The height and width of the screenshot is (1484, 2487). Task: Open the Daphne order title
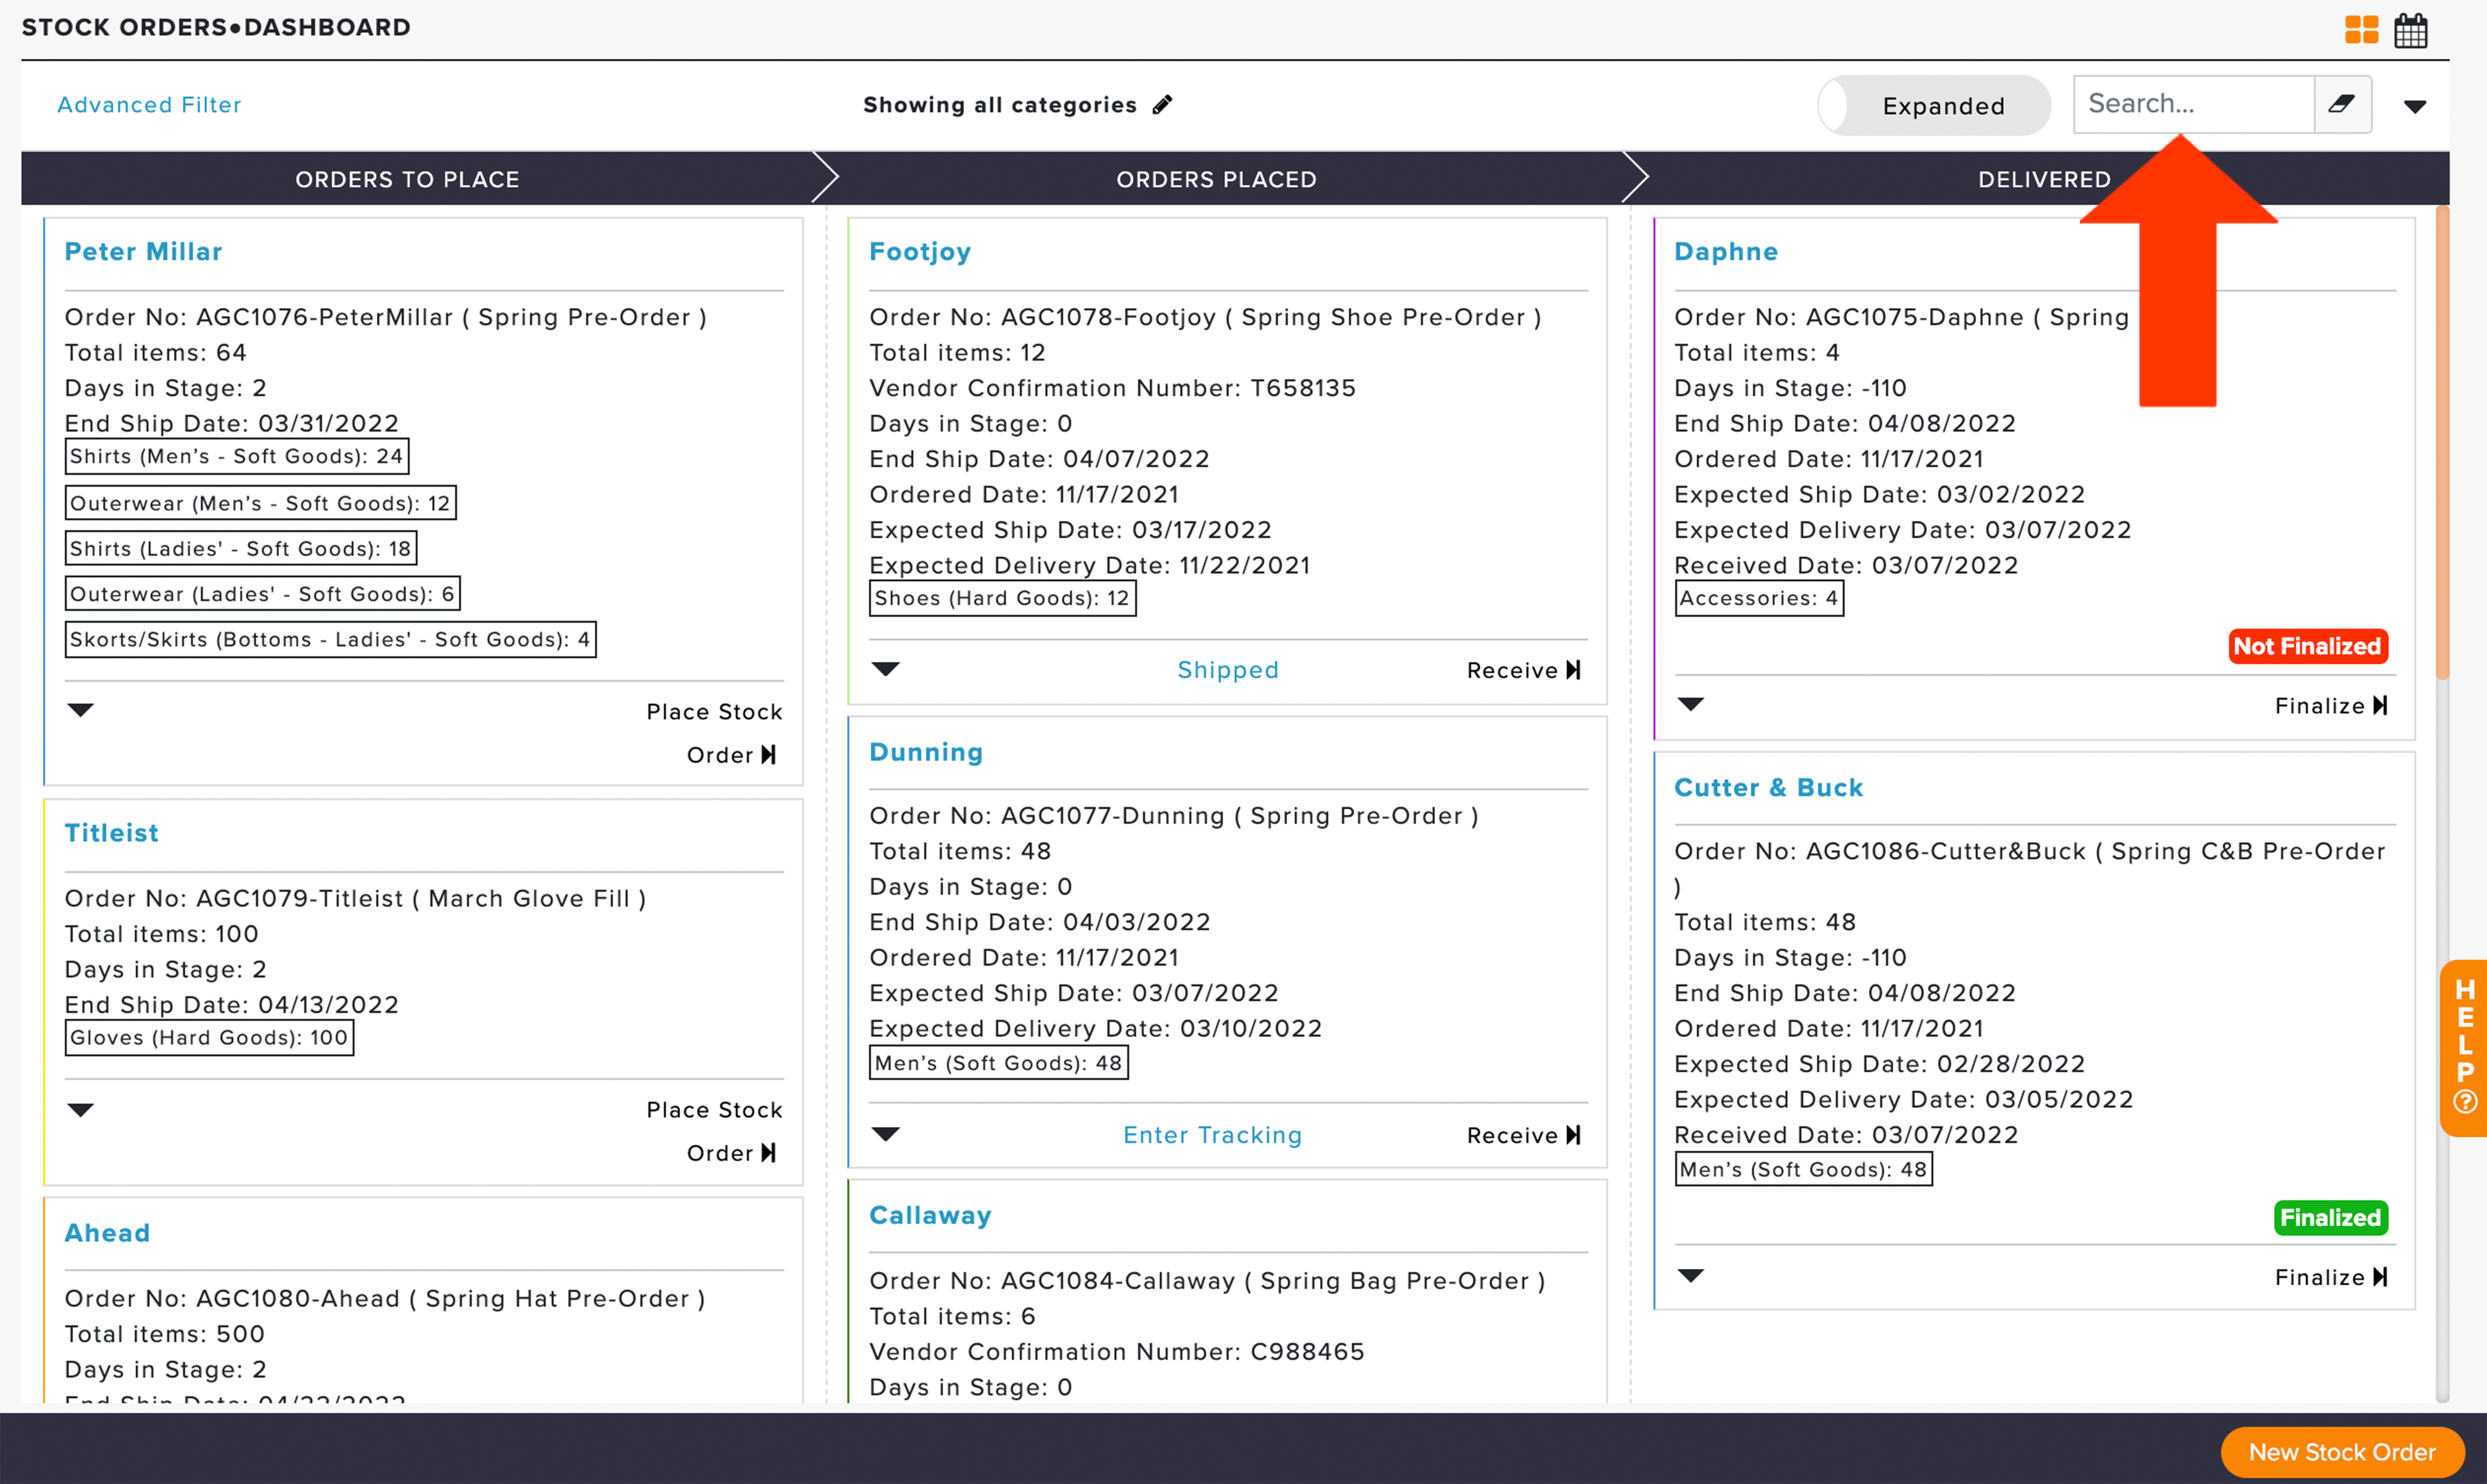[1726, 252]
